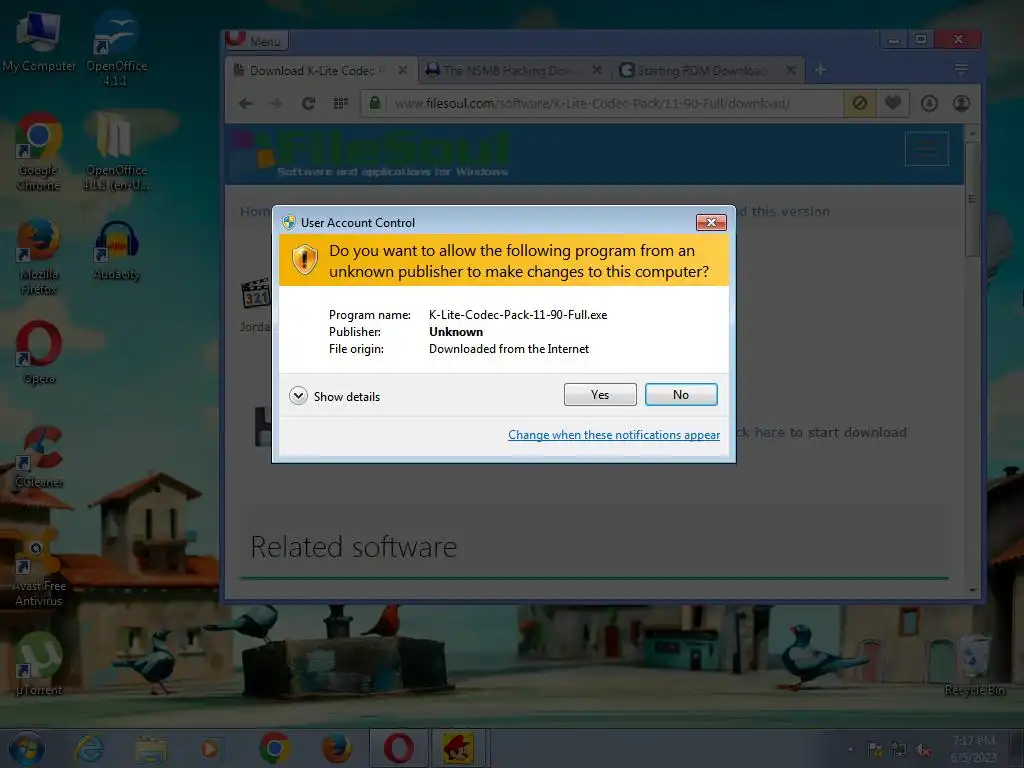Open Windows Explorer from taskbar
Screen dimensions: 1024x768
151,748
